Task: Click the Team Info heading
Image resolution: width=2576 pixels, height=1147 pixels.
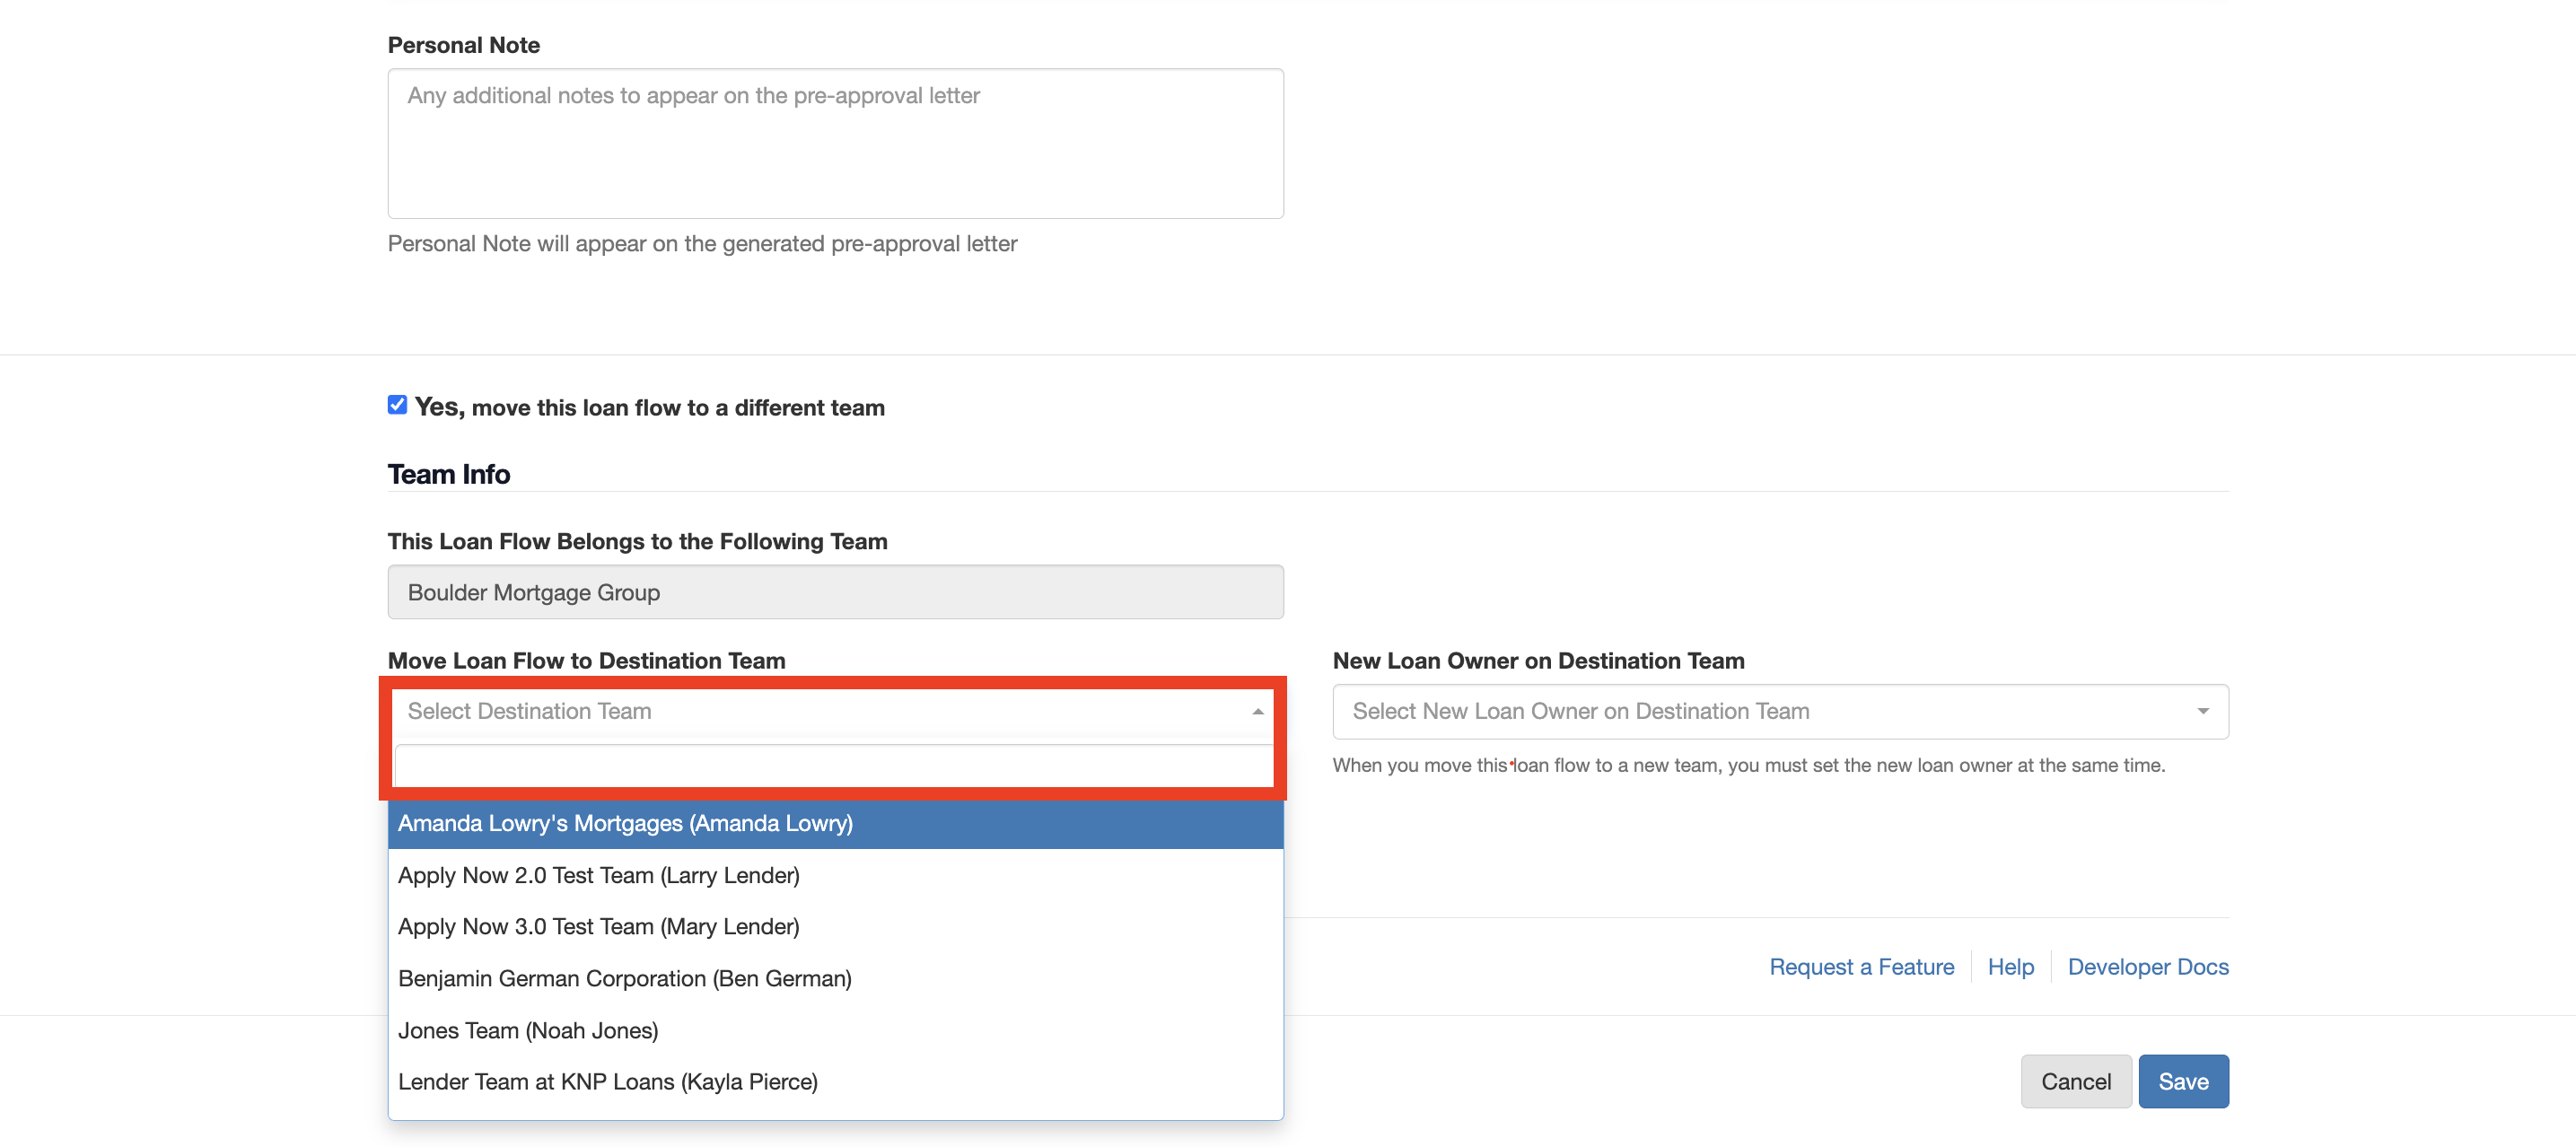Action: coord(449,474)
